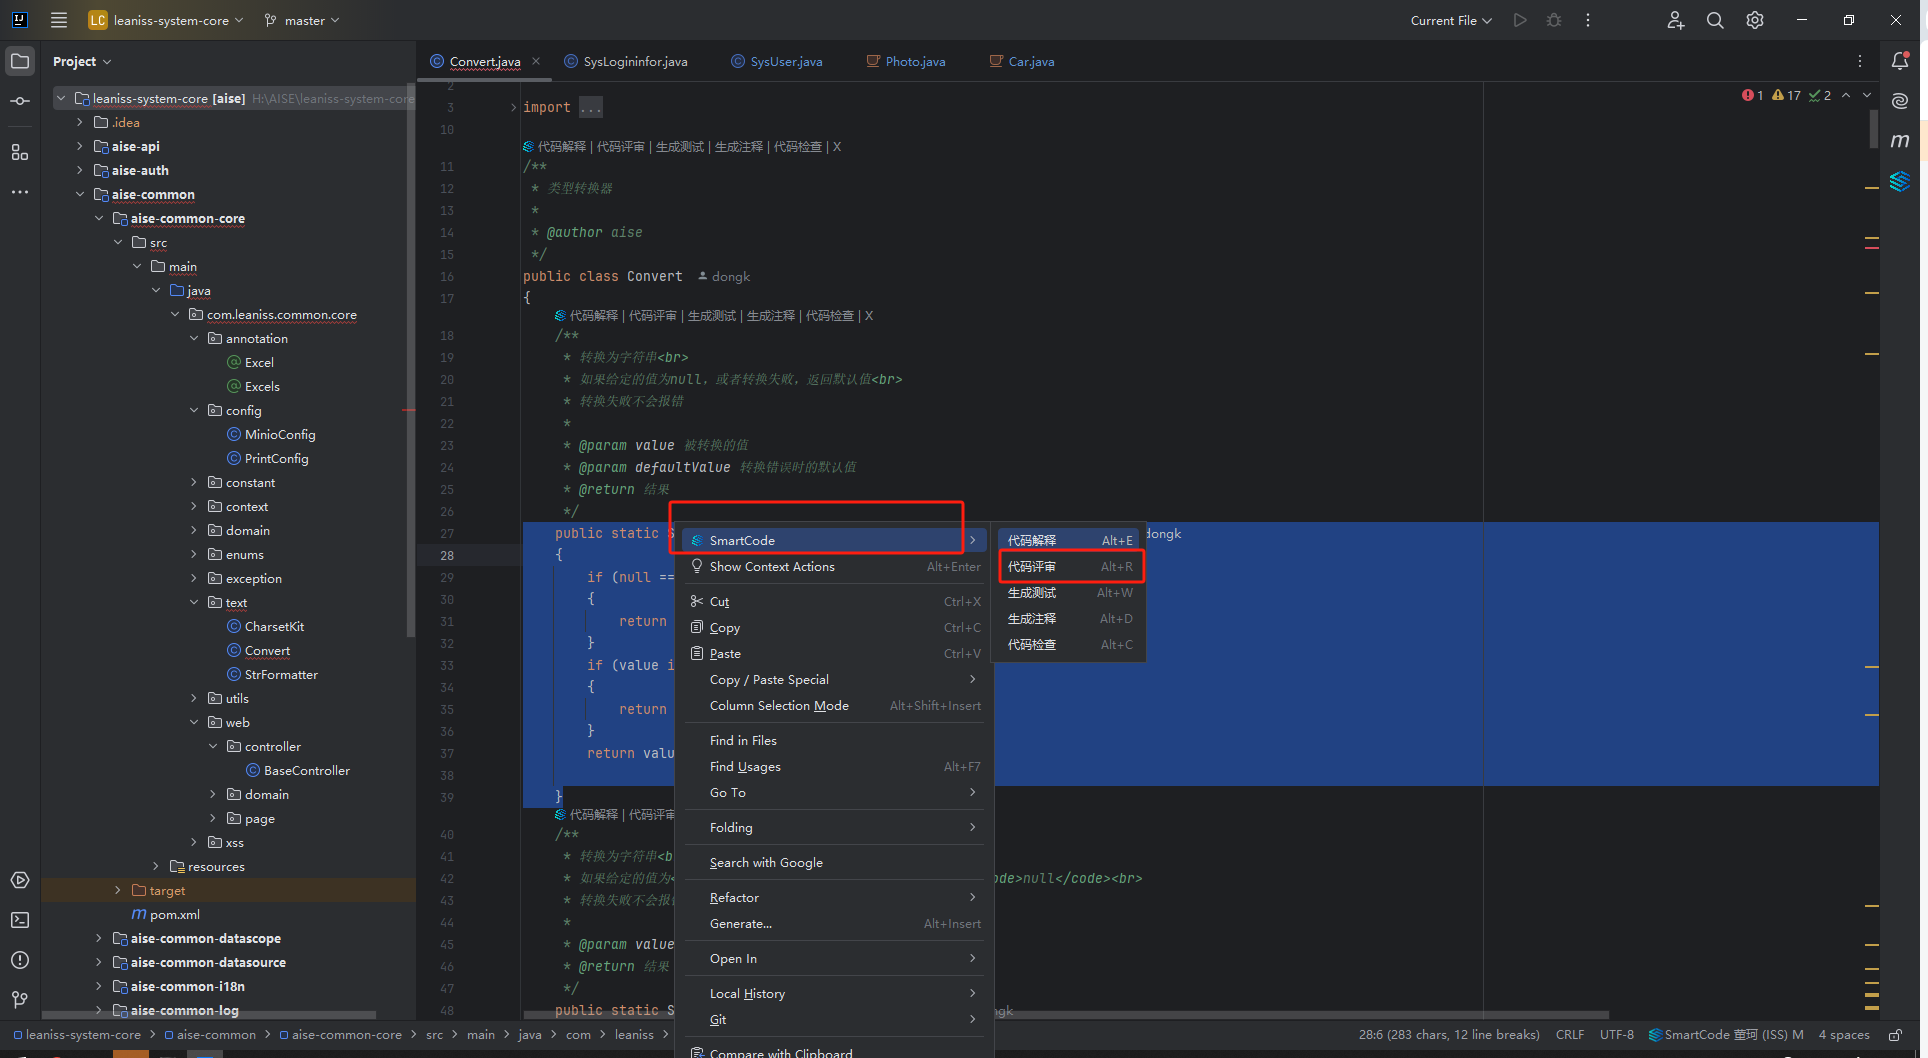1928x1058 pixels.
Task: Open the Services tool window icon
Action: point(20,880)
